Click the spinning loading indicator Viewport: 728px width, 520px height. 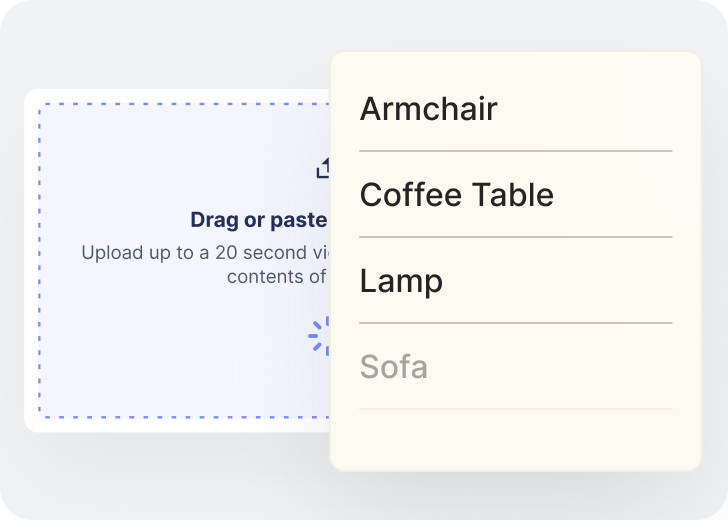(x=319, y=335)
